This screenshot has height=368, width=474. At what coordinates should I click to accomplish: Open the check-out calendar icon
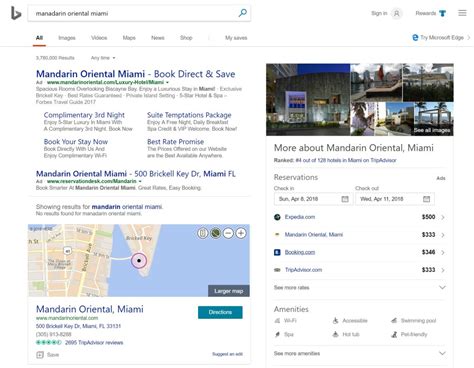coord(426,199)
